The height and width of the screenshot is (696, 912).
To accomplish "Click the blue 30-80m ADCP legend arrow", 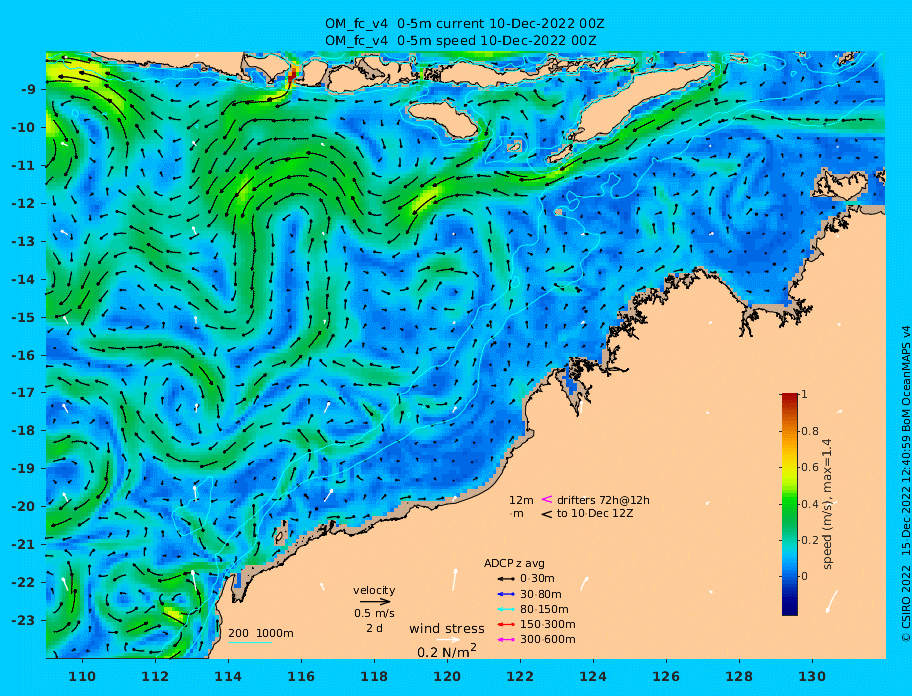I will click(x=506, y=594).
